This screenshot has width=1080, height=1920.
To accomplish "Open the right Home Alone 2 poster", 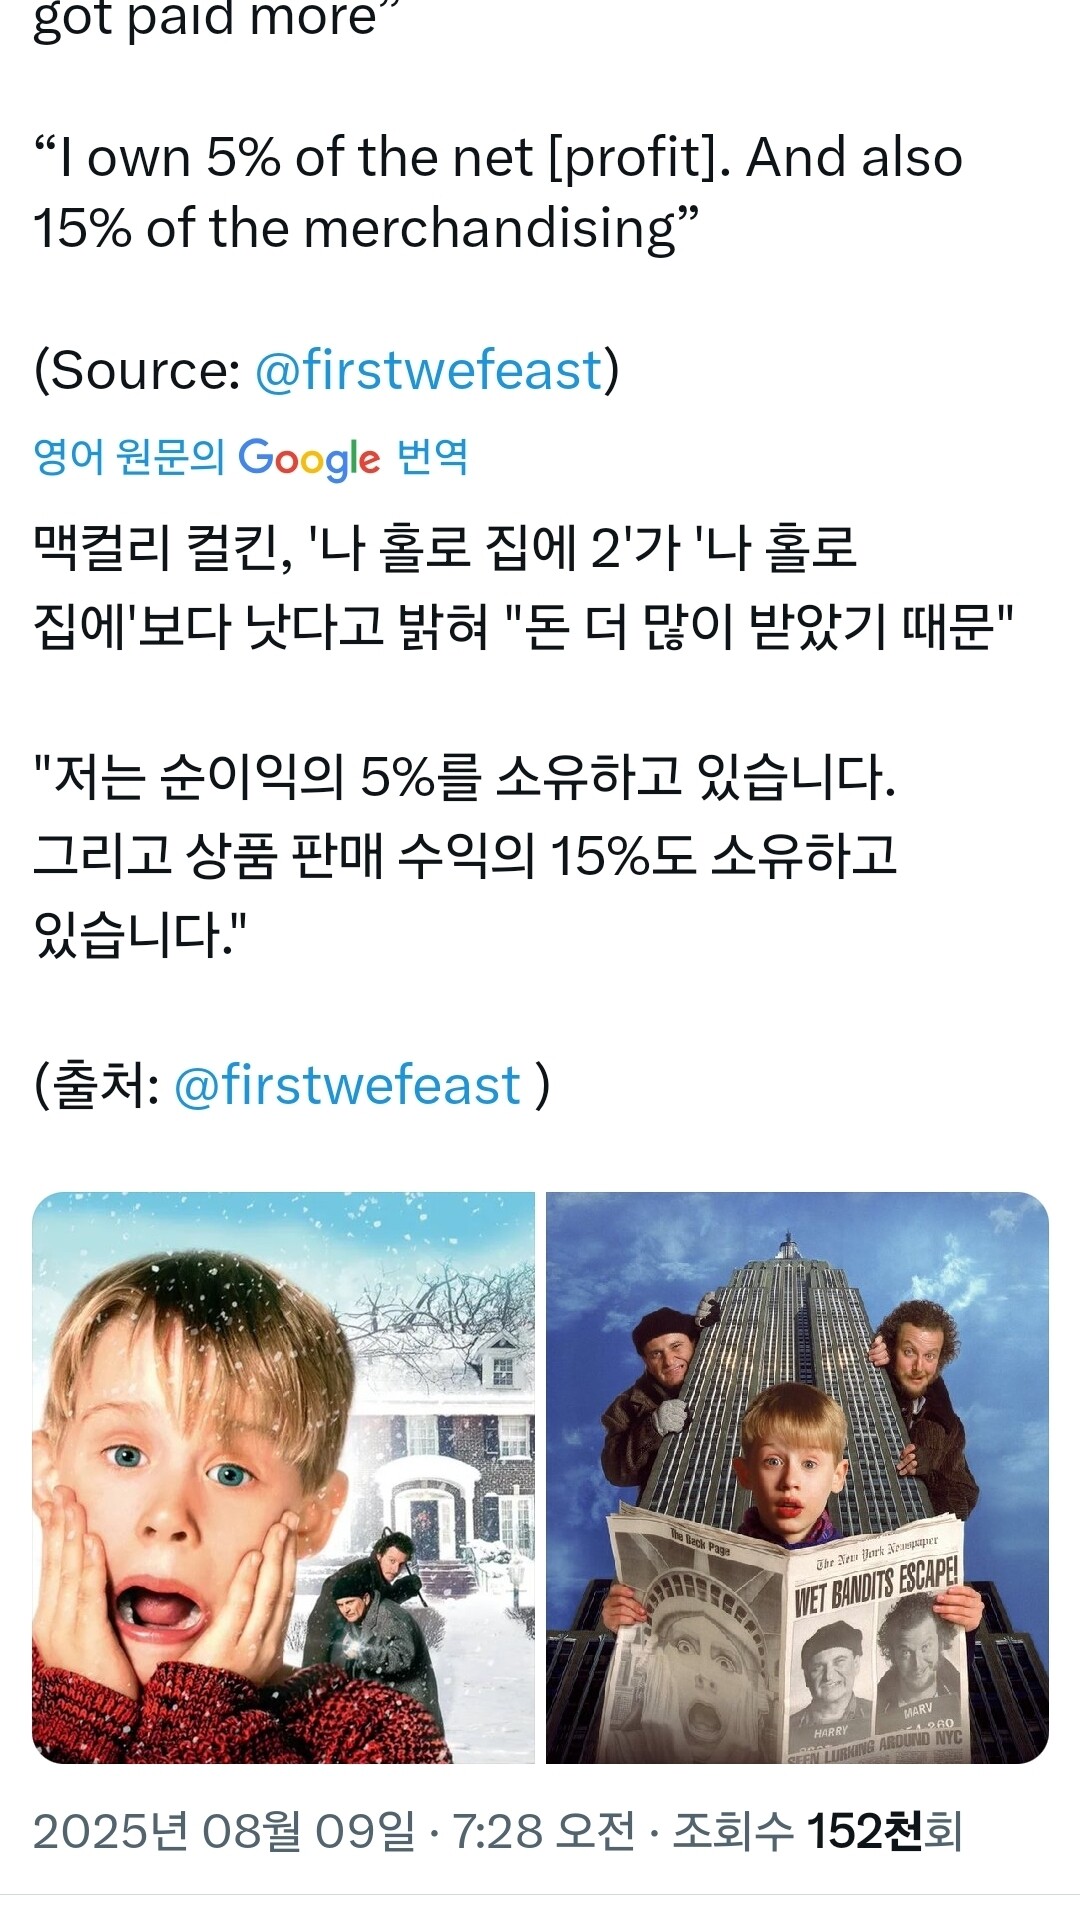I will [797, 1478].
